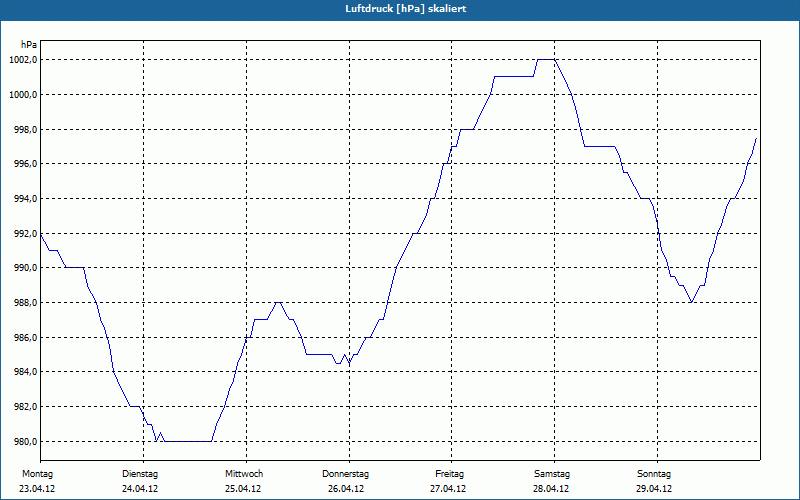The height and width of the screenshot is (500, 800).
Task: Click the 998,0 y-axis label
Action: click(x=25, y=129)
